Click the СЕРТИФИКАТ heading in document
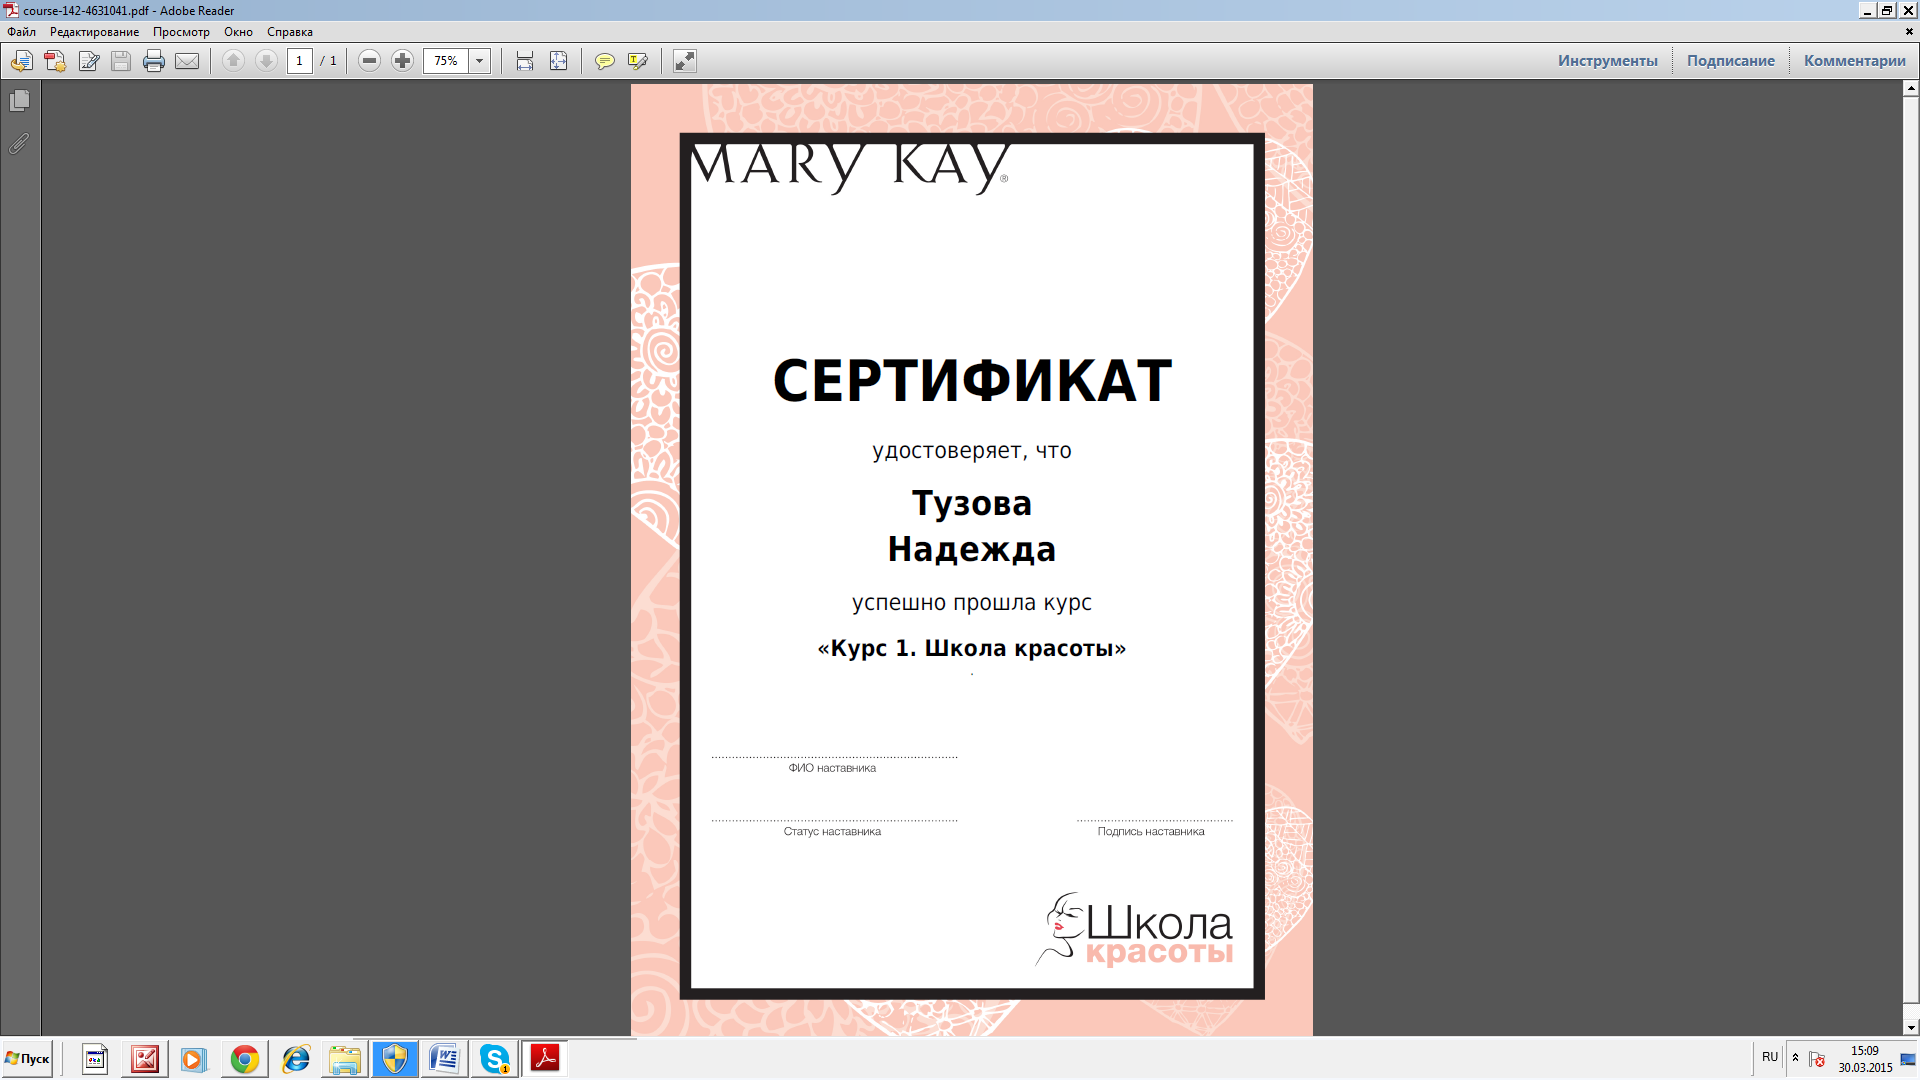 click(972, 381)
